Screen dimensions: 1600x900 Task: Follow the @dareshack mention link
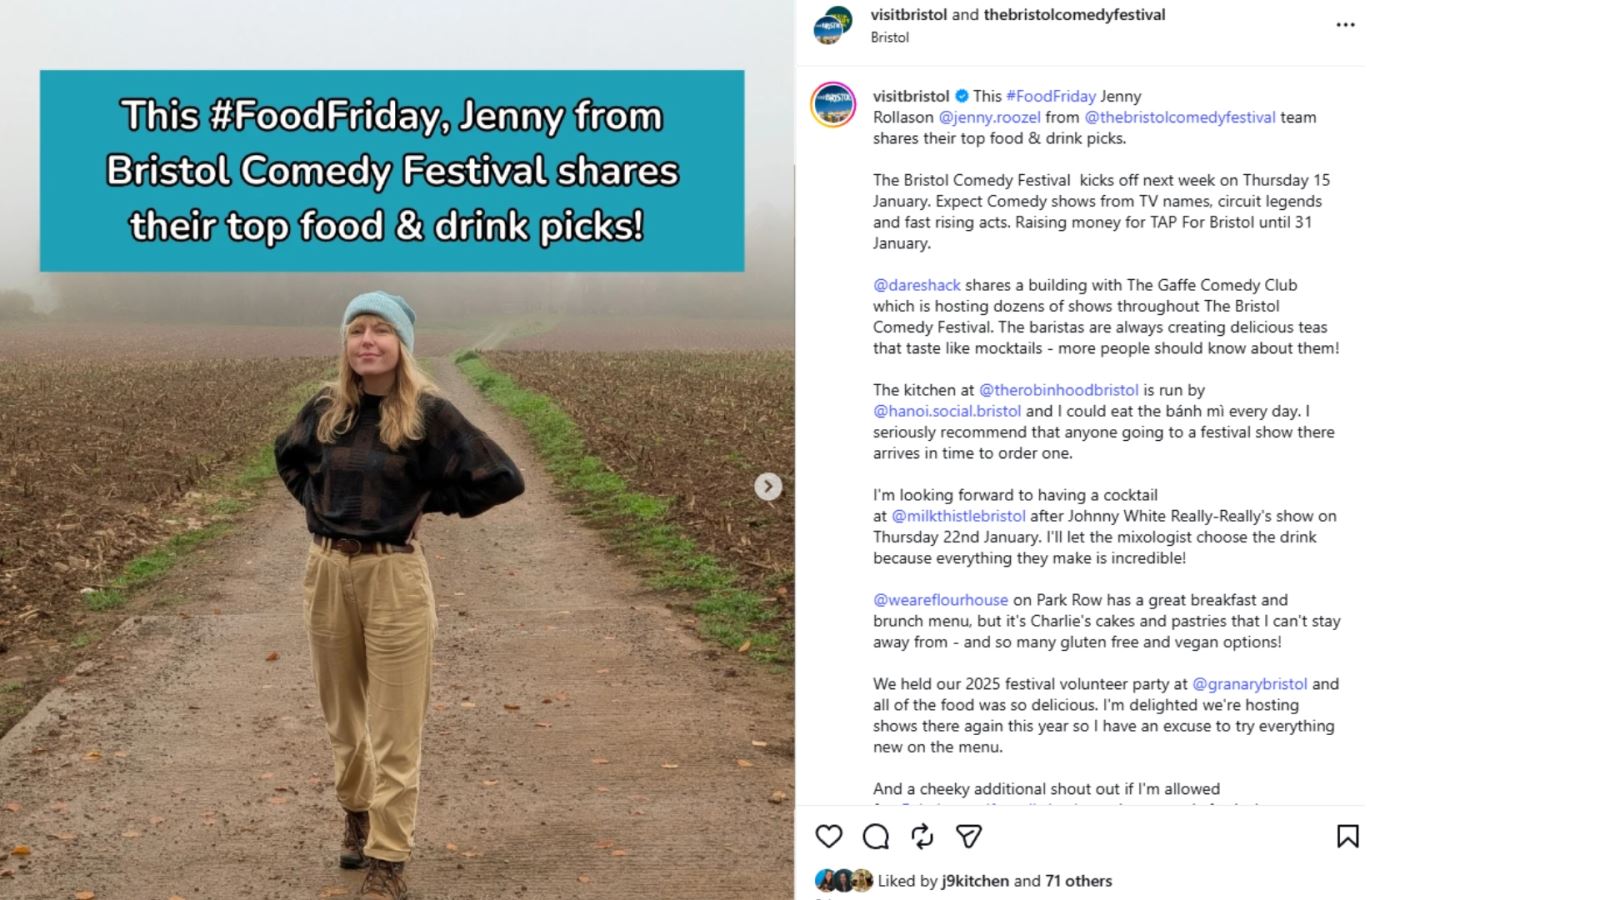coord(916,285)
